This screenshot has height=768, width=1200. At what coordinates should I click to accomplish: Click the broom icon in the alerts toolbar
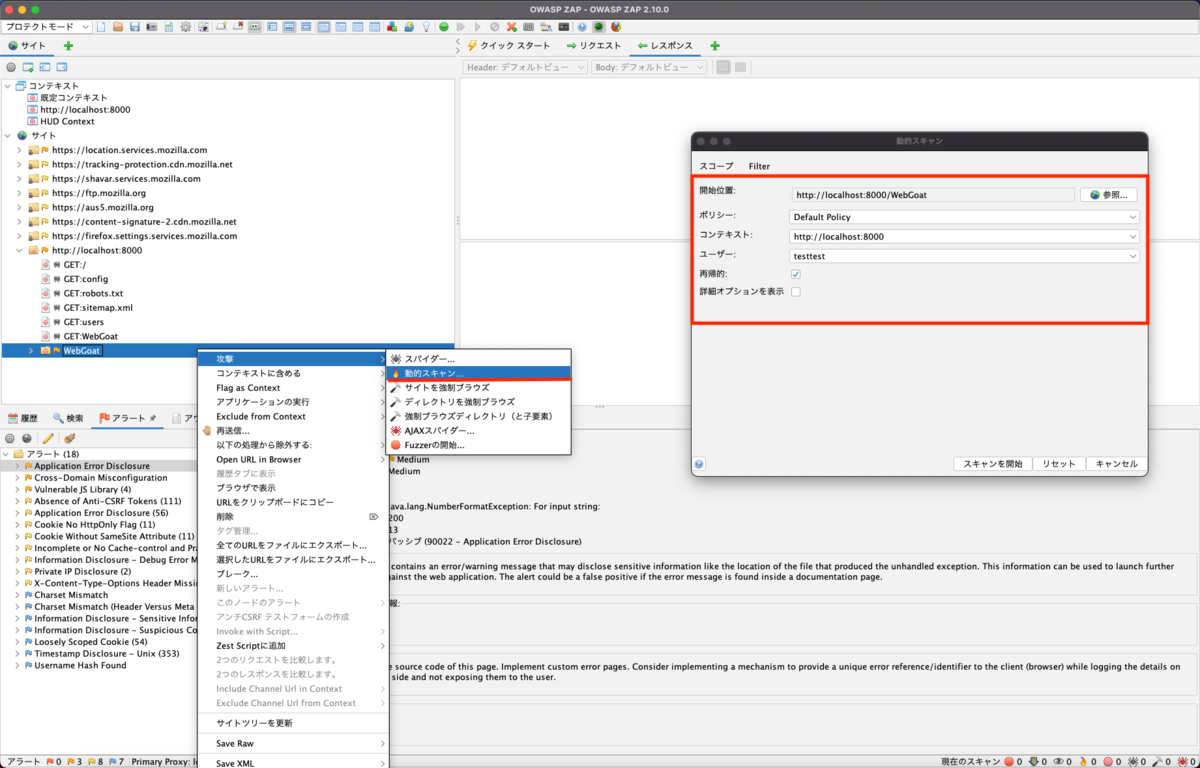[x=69, y=438]
